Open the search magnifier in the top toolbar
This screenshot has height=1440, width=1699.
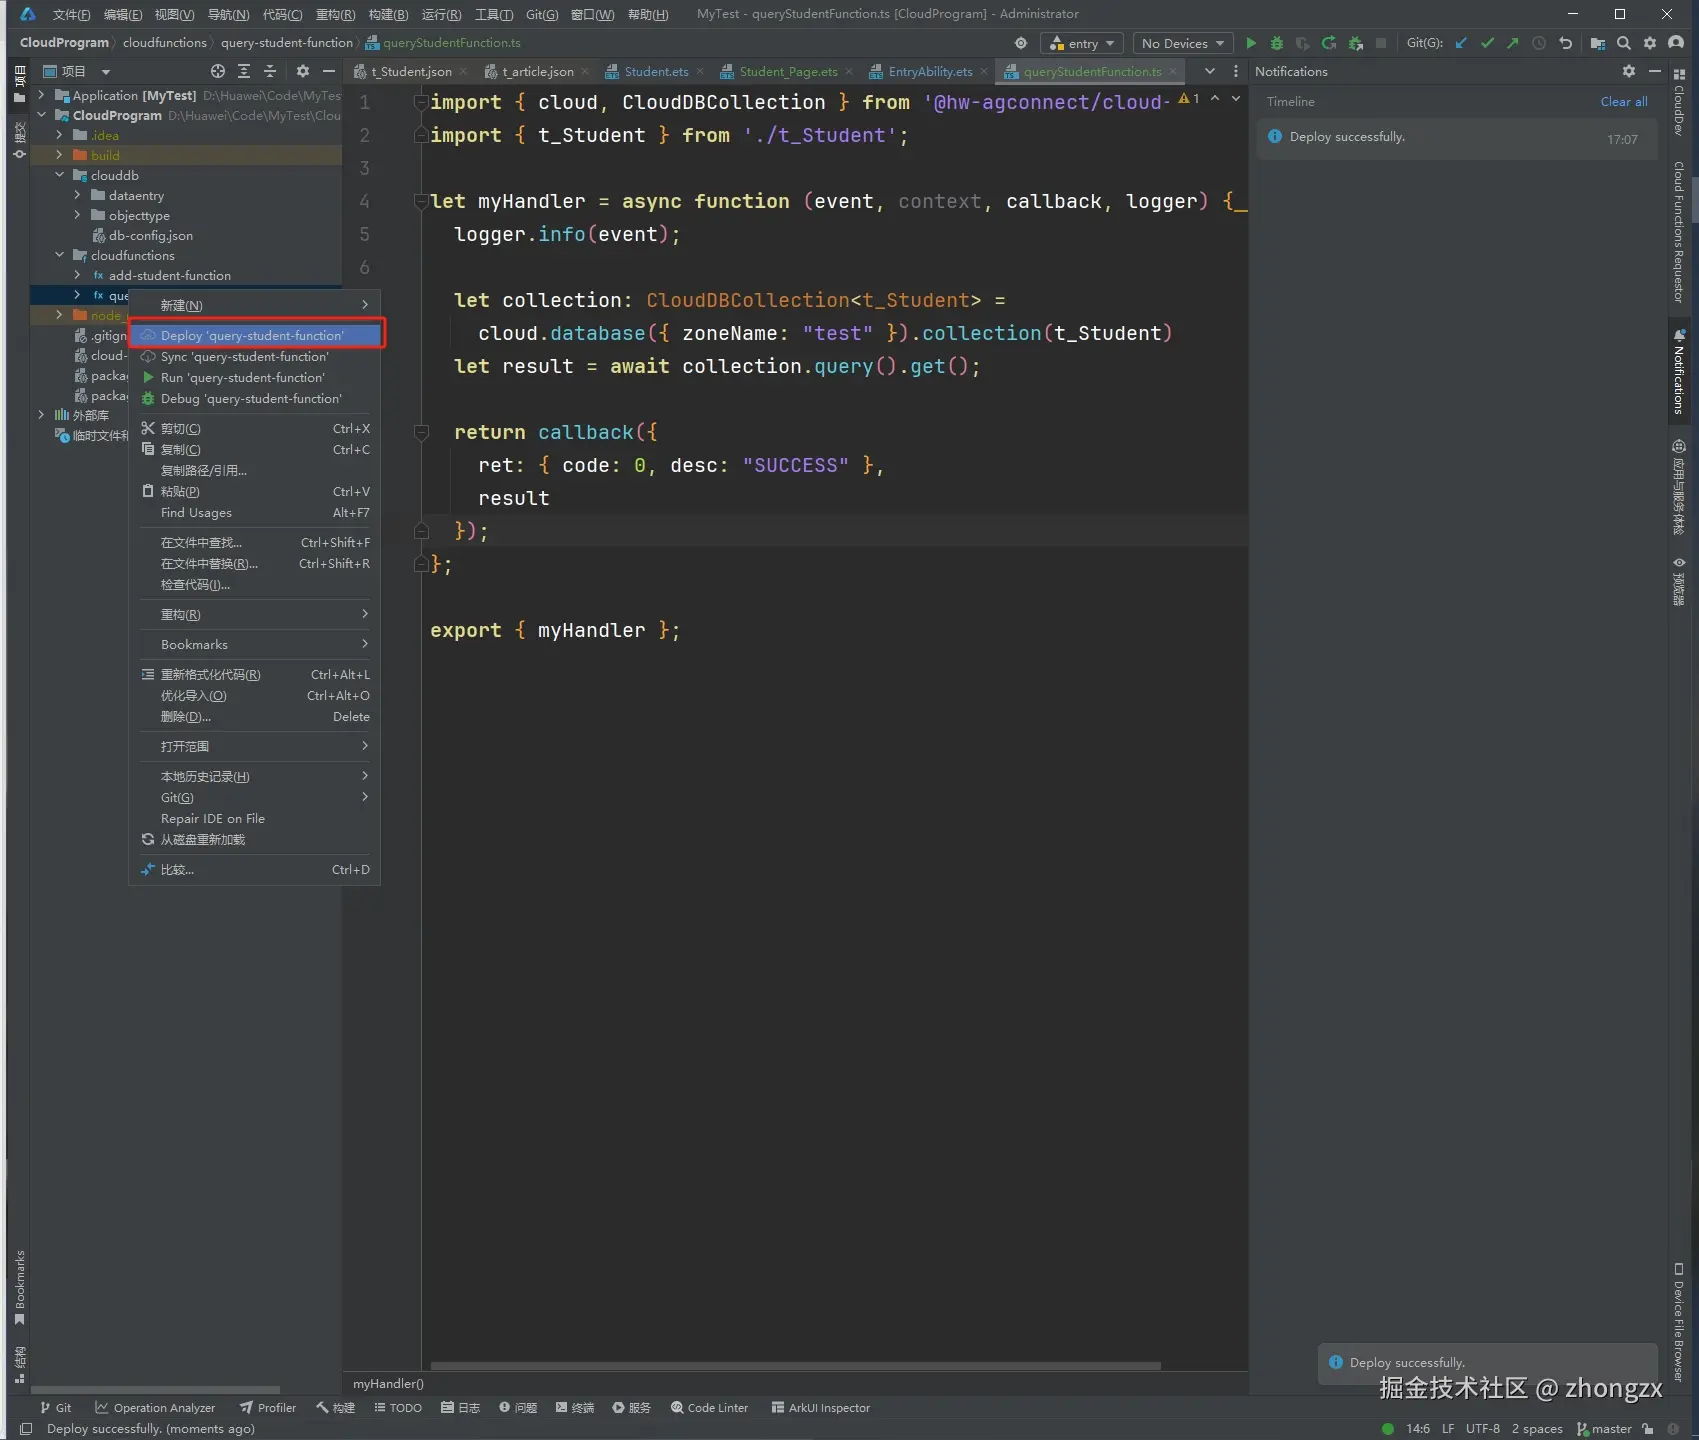click(1624, 43)
